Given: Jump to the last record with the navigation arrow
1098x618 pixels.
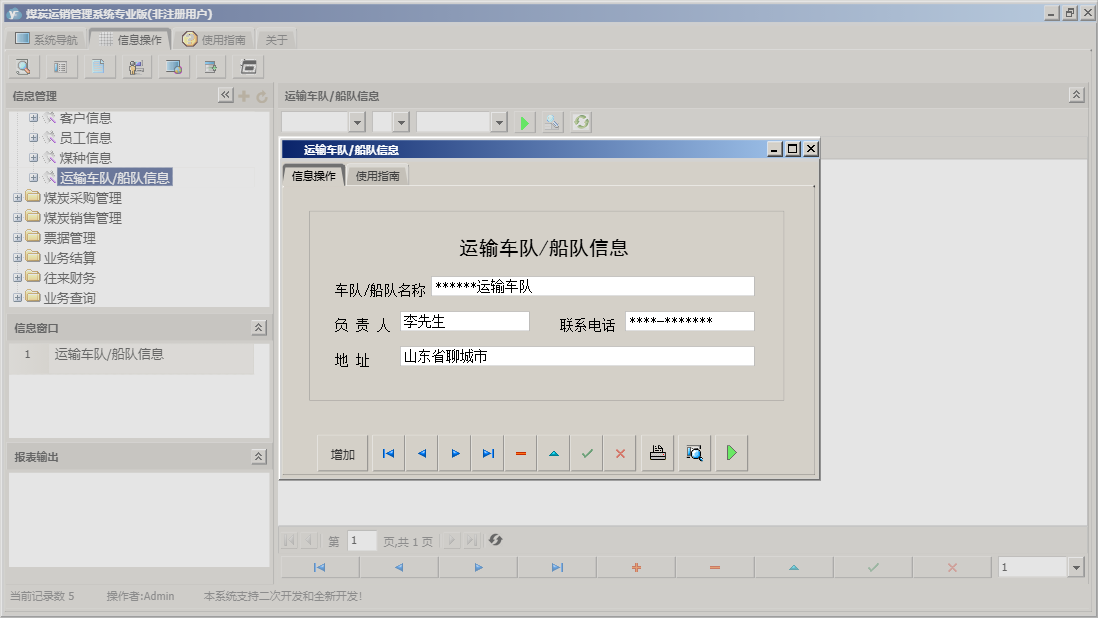Looking at the screenshot, I should pyautogui.click(x=487, y=453).
